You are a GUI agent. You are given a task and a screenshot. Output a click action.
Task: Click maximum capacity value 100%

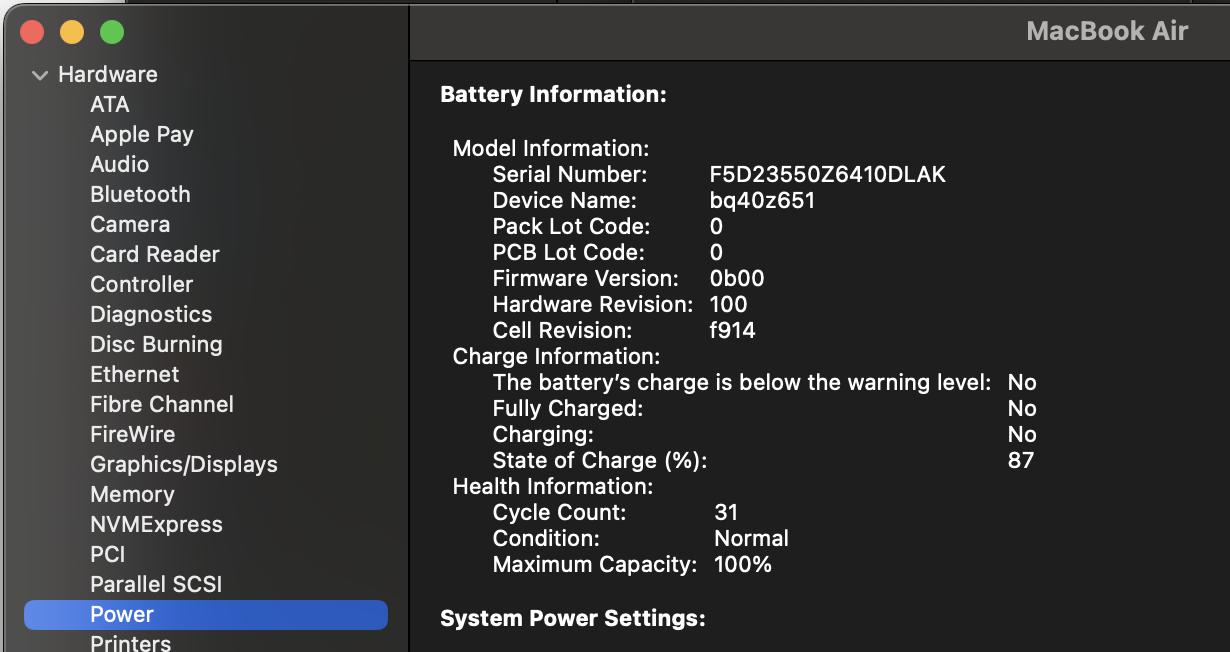click(743, 564)
